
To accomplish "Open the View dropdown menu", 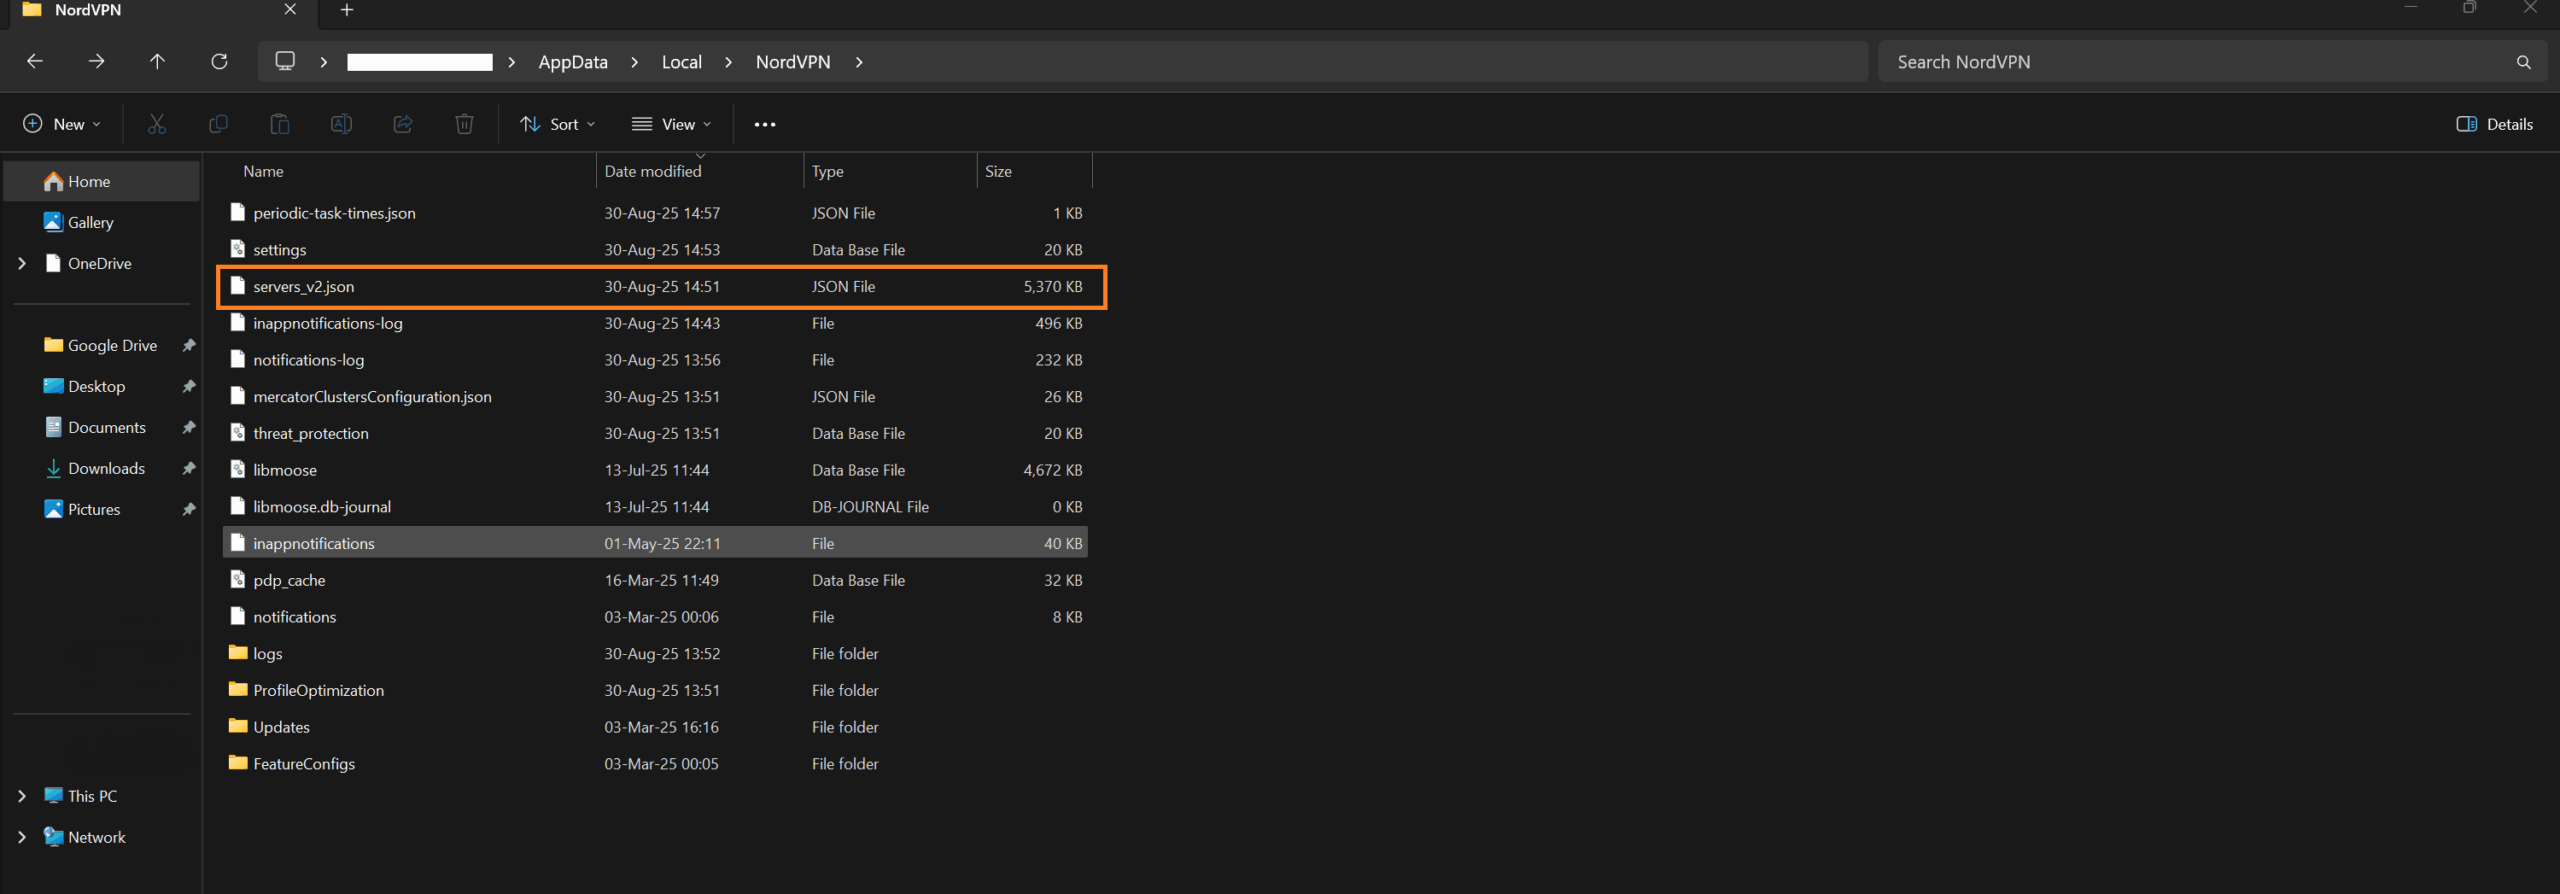I will [x=671, y=124].
